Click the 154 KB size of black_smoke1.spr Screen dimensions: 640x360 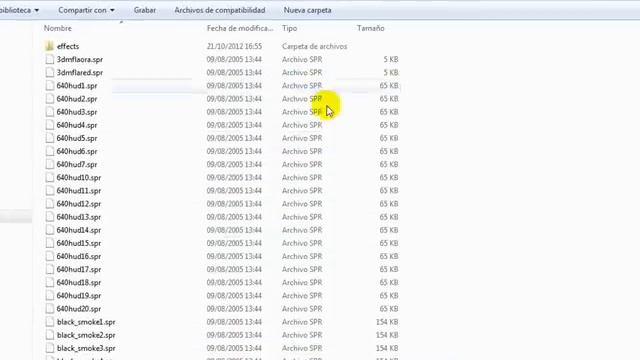click(387, 322)
